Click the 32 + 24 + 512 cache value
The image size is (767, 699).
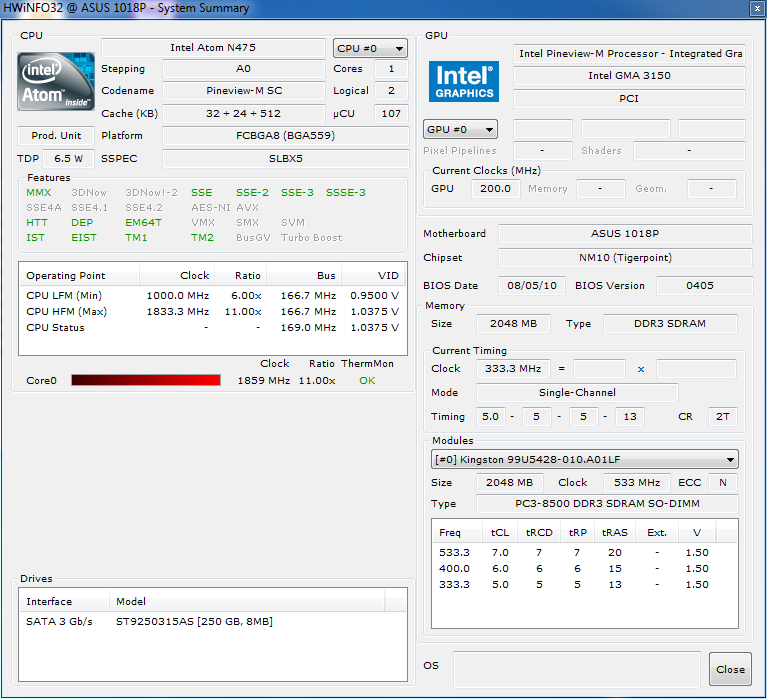pyautogui.click(x=244, y=113)
